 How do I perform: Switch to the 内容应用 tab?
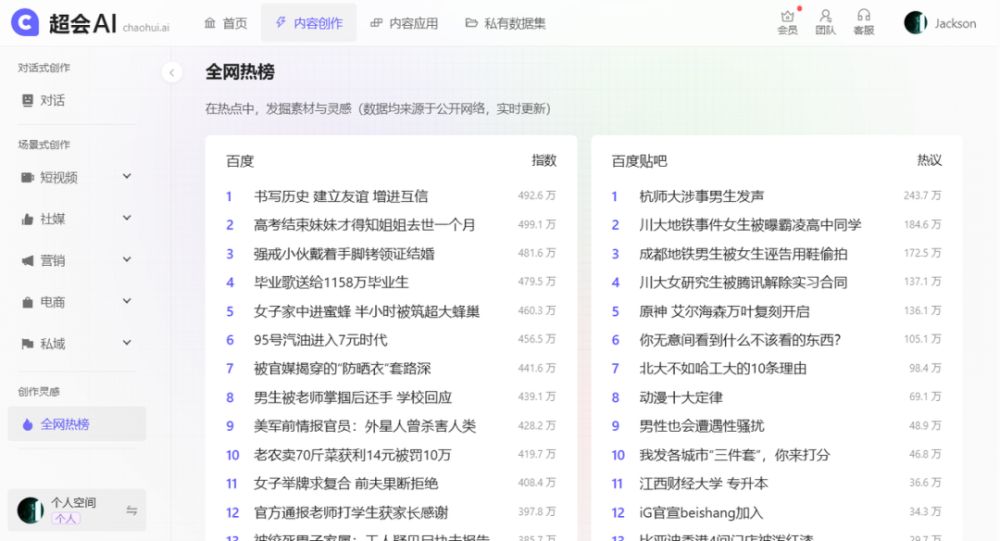pos(404,24)
